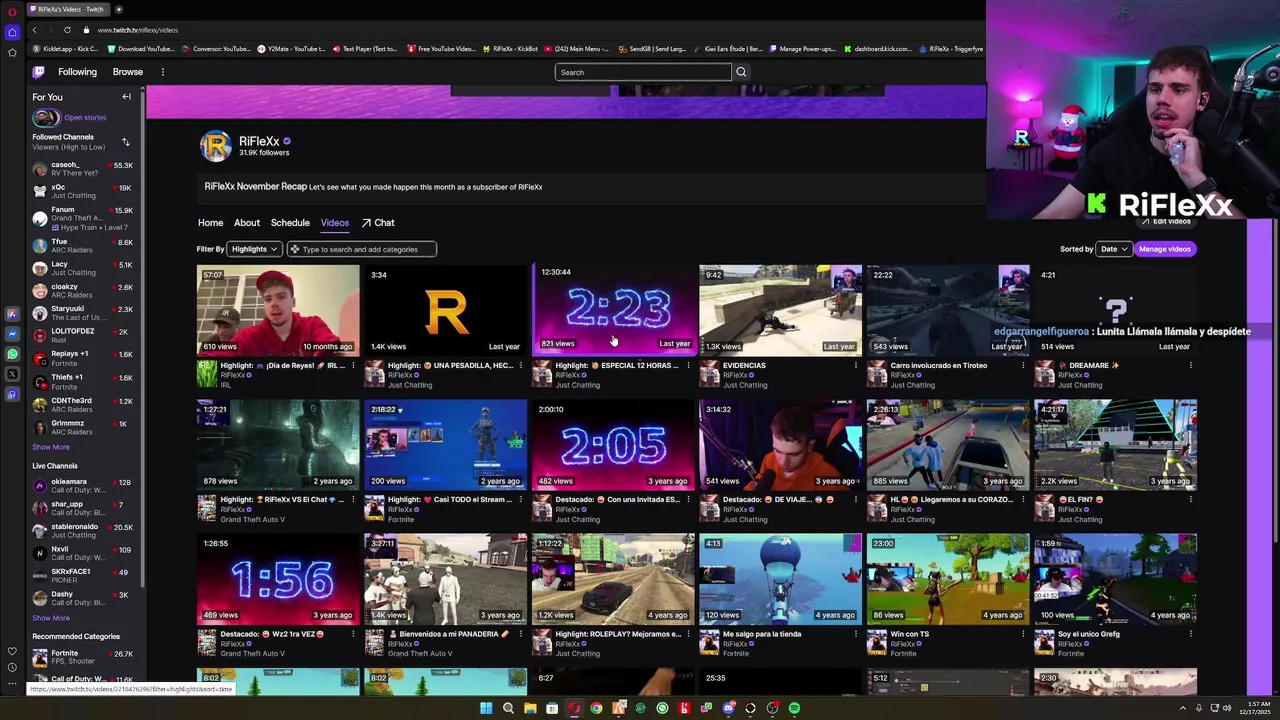Image resolution: width=1280 pixels, height=720 pixels.
Task: Open options for EVIDENCIAS video
Action: pyautogui.click(x=855, y=366)
